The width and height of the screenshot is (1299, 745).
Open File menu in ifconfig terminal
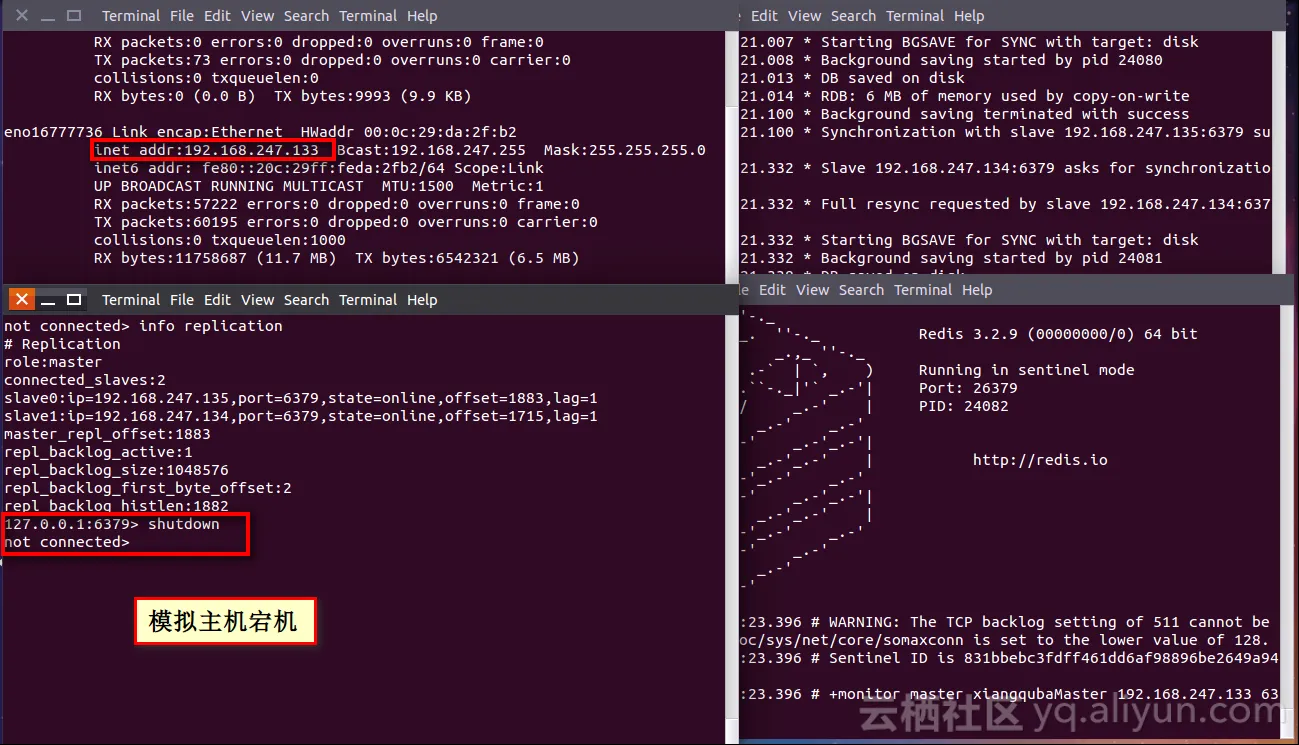pos(182,16)
